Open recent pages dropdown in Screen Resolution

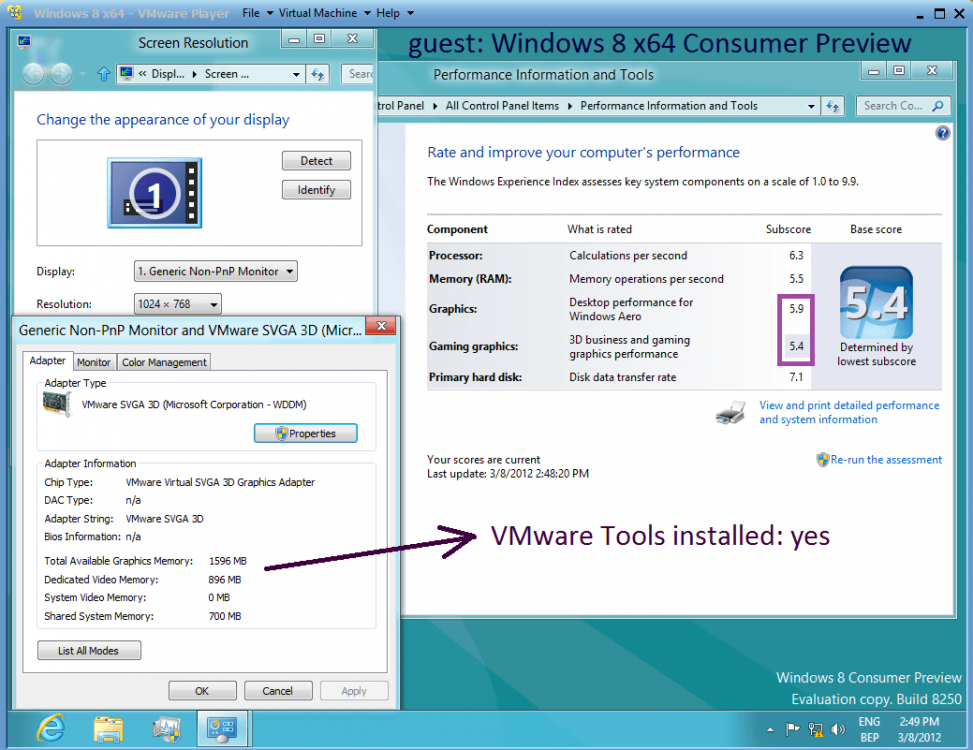pyautogui.click(x=83, y=74)
